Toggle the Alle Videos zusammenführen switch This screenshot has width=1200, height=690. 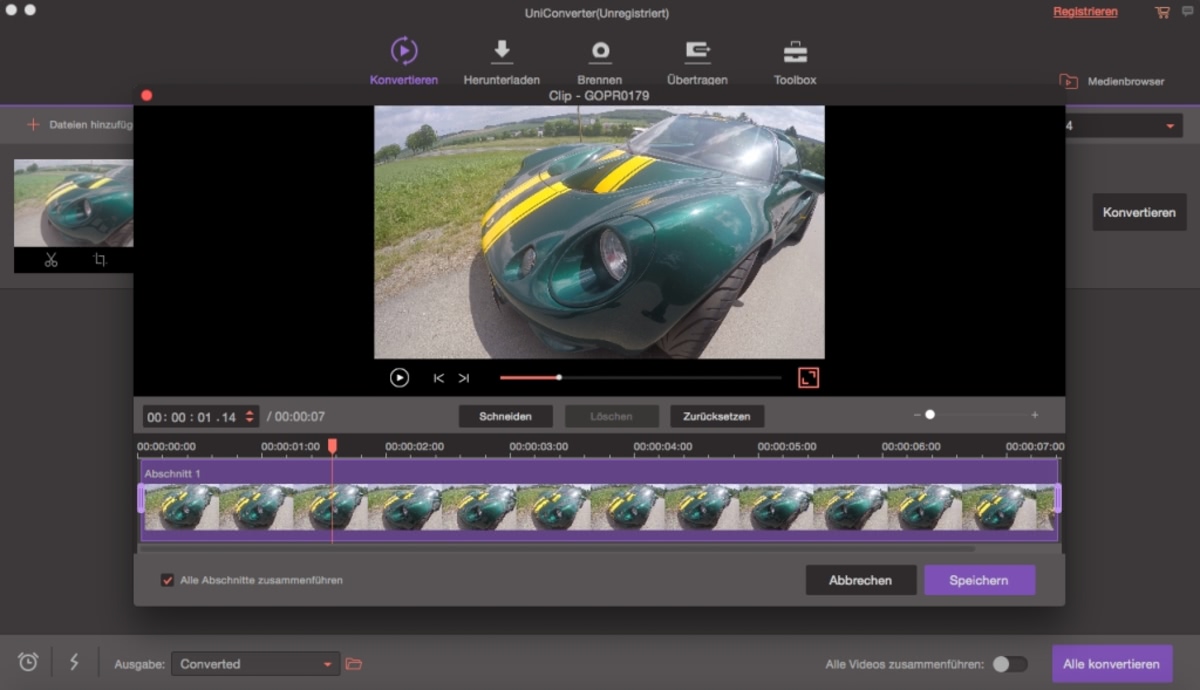[1009, 664]
